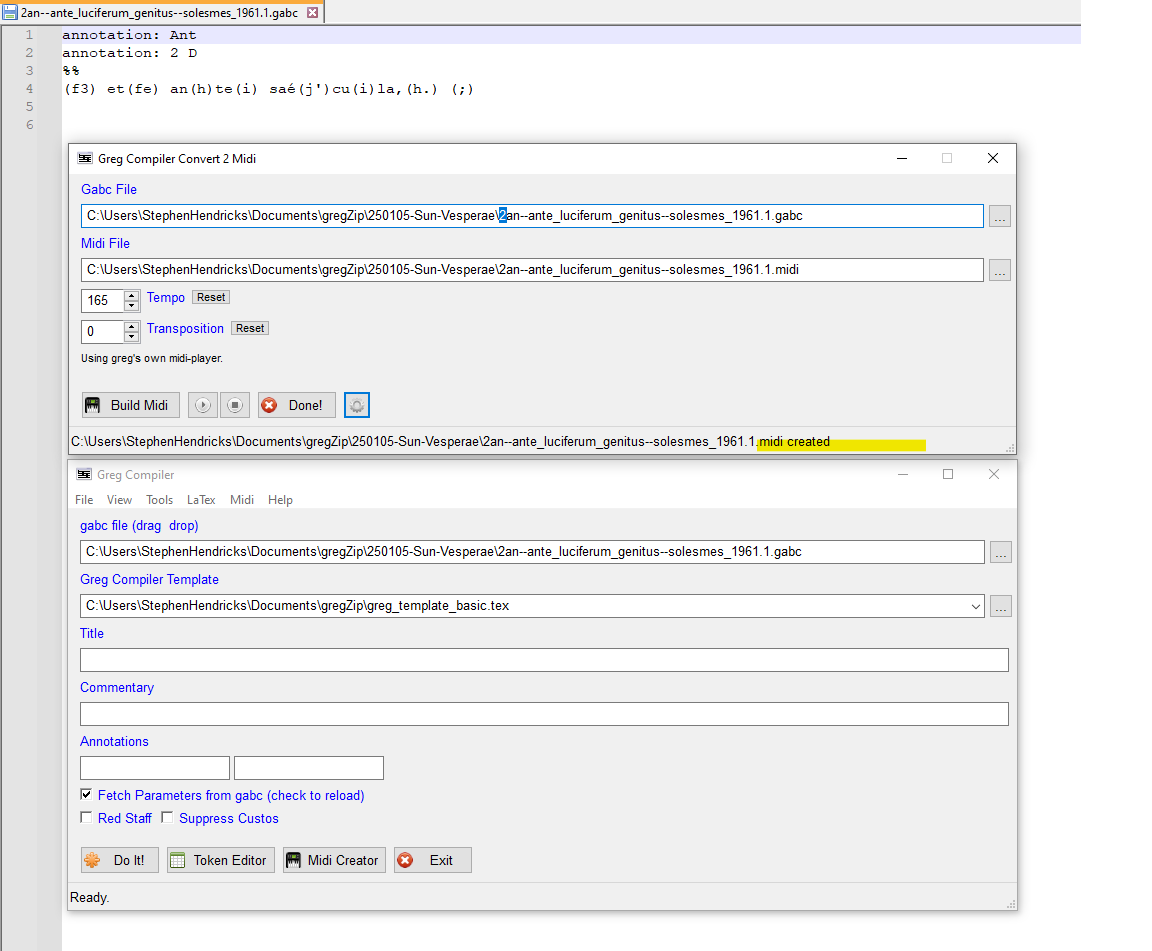Browse for the Midi File output
The image size is (1152, 951).
1000,270
